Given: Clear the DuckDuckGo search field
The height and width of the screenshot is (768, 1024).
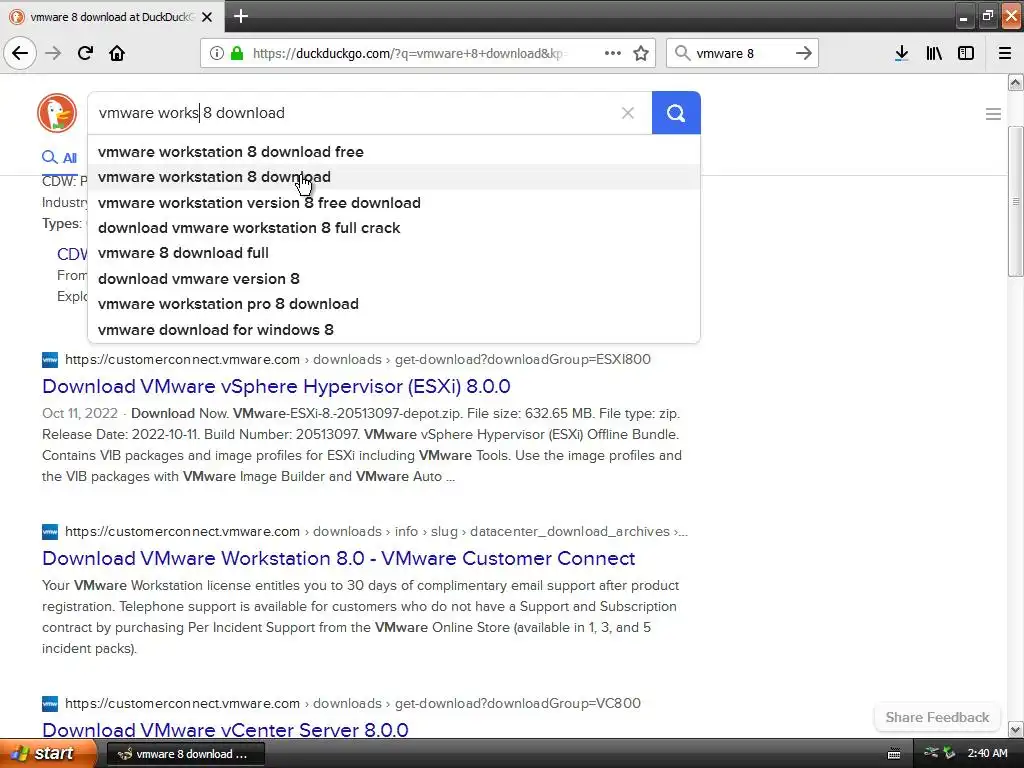Looking at the screenshot, I should [x=628, y=113].
